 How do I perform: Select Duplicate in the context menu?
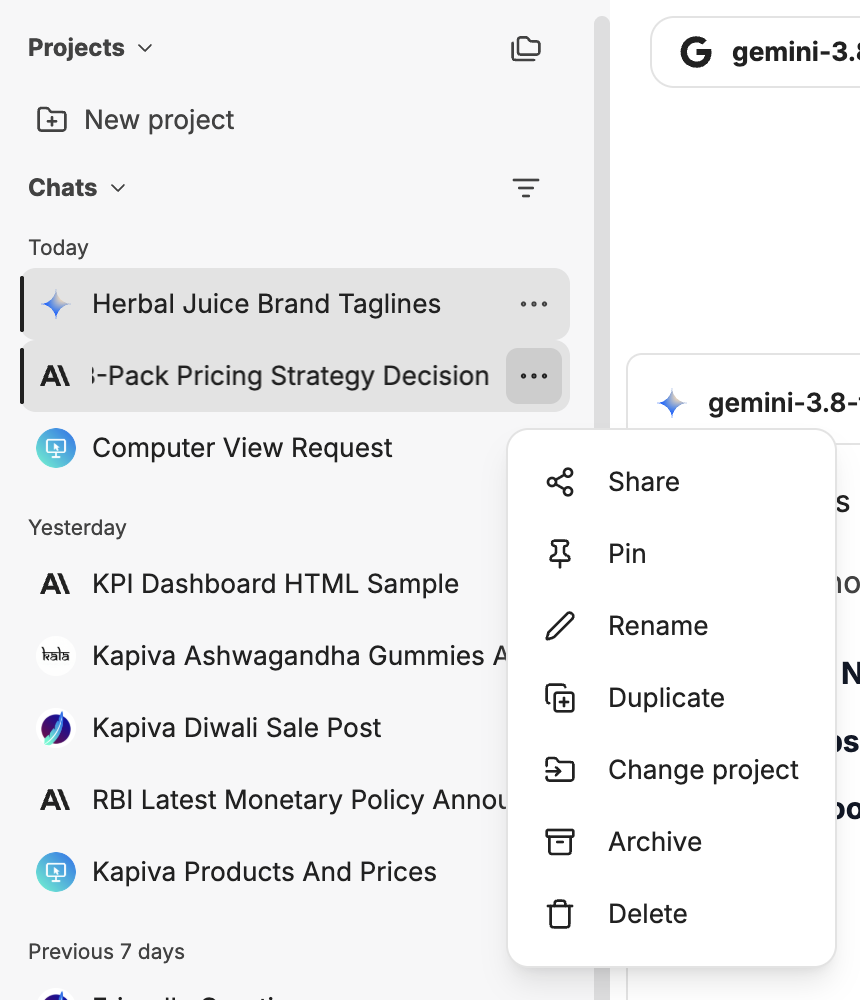click(671, 698)
